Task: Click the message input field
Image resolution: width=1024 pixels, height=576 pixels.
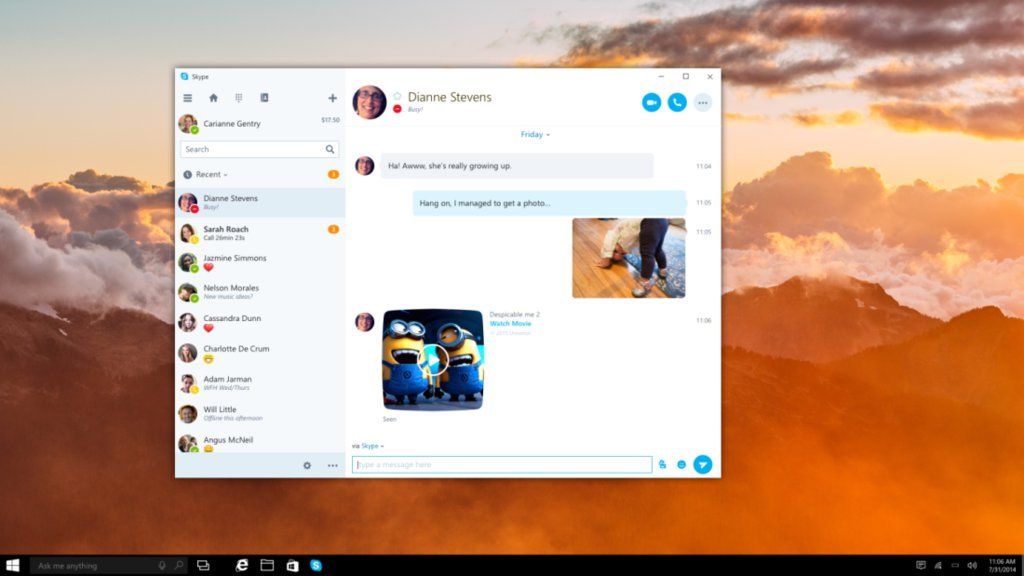Action: click(501, 465)
